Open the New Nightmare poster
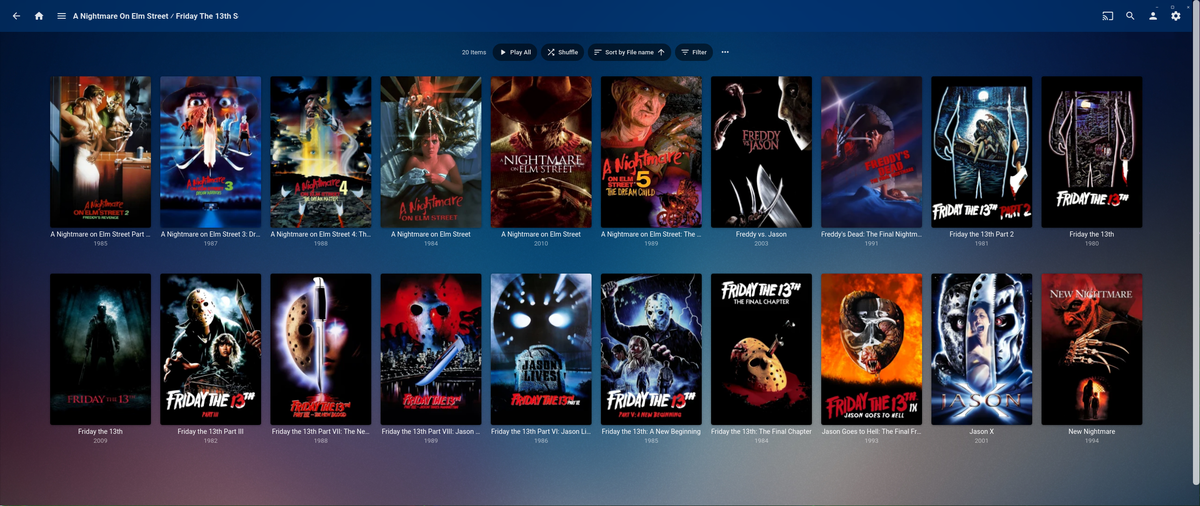This screenshot has height=506, width=1200. 1091,349
